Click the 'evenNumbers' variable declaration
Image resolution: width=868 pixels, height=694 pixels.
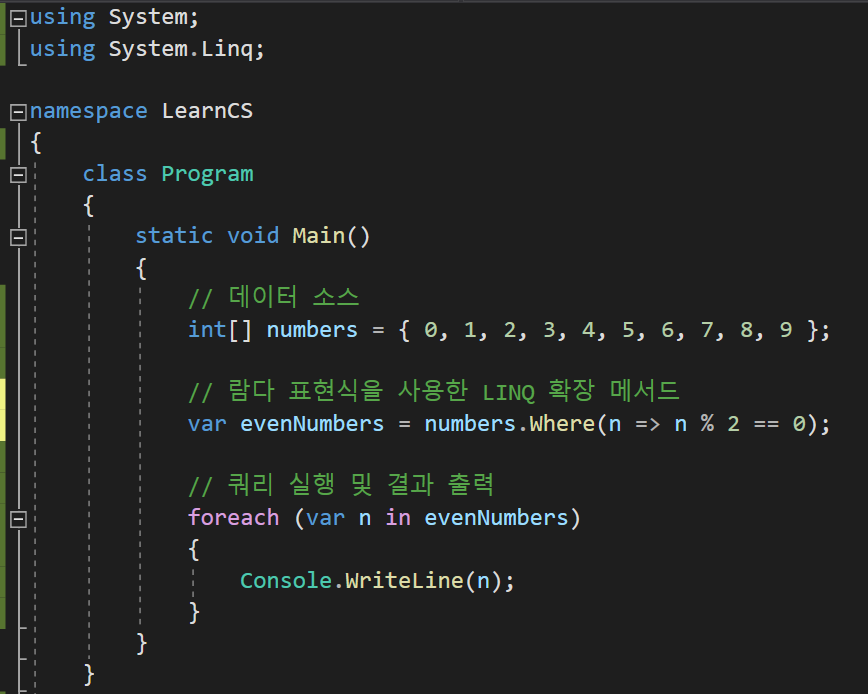pos(312,424)
